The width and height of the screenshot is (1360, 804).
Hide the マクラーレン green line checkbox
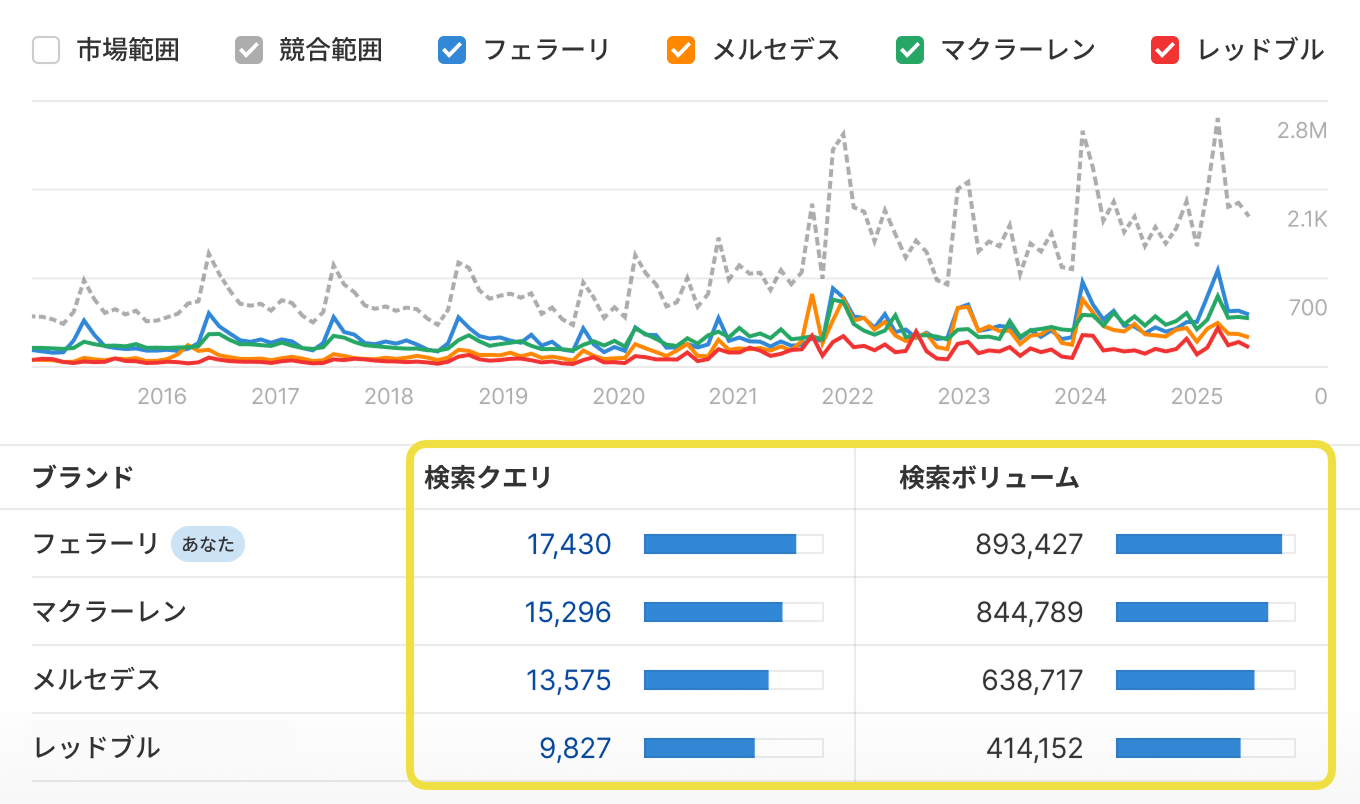(x=910, y=50)
